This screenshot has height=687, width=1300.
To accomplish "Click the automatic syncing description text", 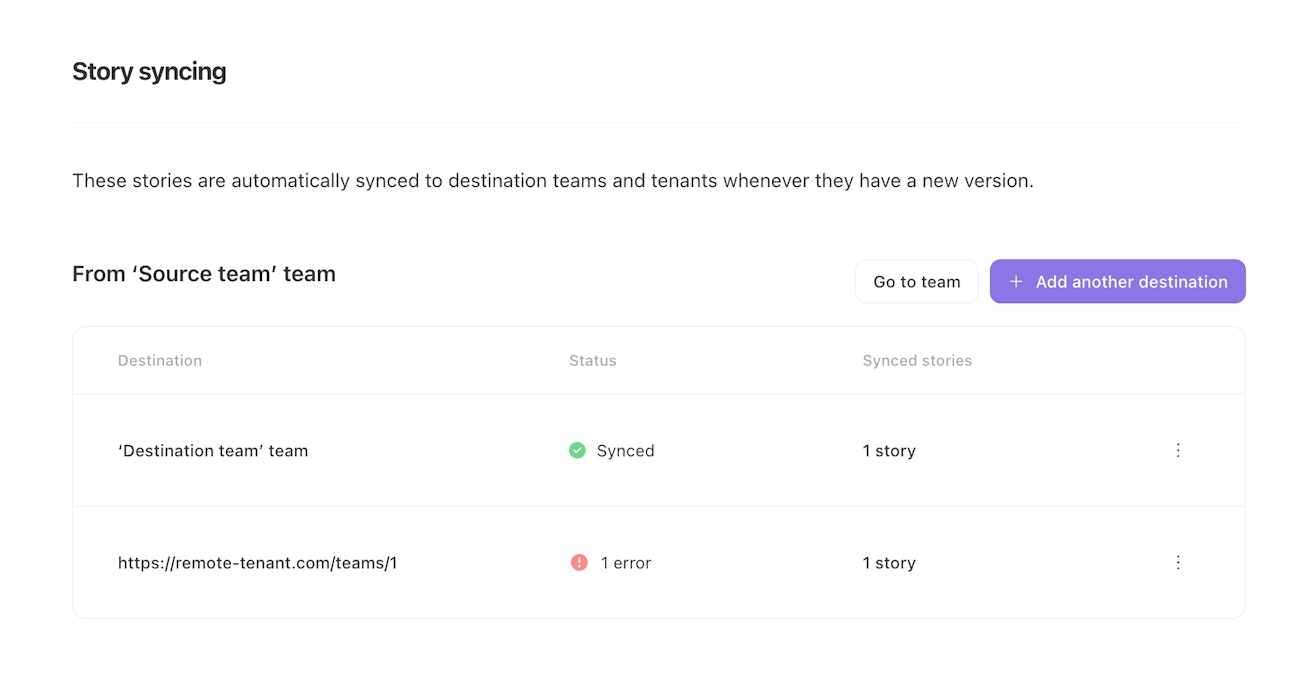I will point(552,182).
